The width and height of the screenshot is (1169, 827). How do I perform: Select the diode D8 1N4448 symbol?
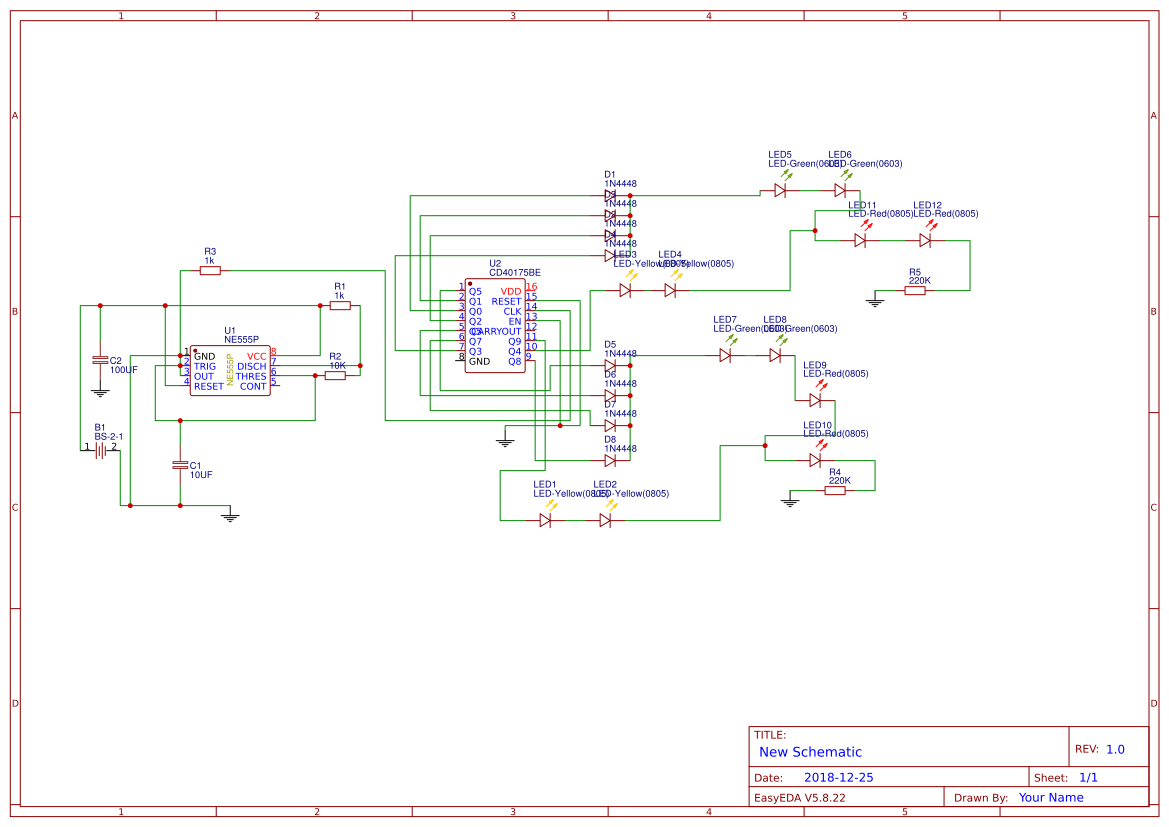pos(610,461)
